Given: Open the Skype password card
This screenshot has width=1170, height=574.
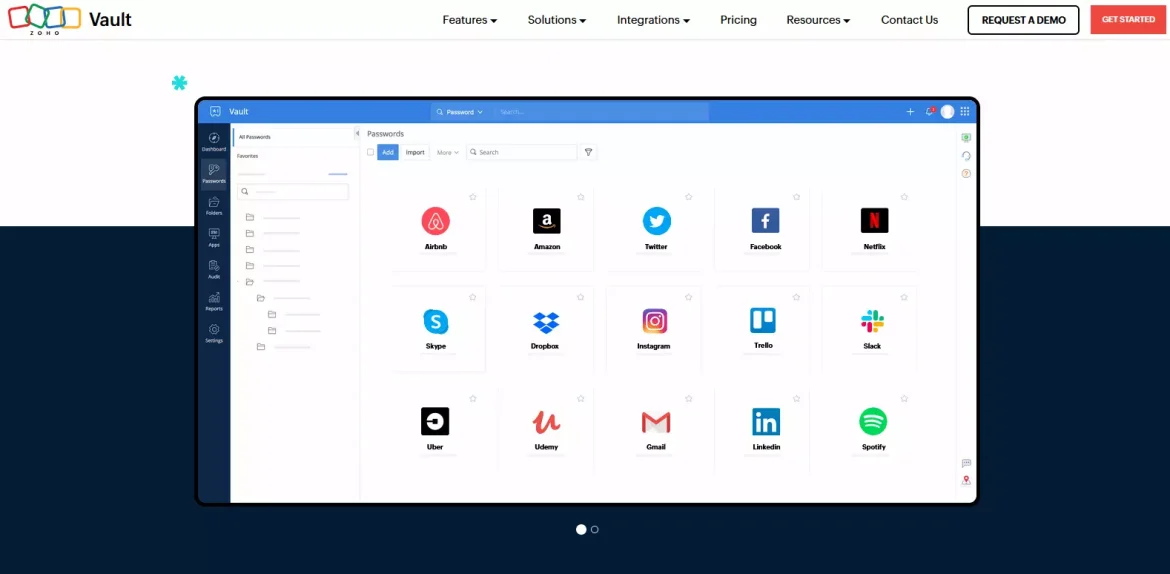Looking at the screenshot, I should [439, 329].
